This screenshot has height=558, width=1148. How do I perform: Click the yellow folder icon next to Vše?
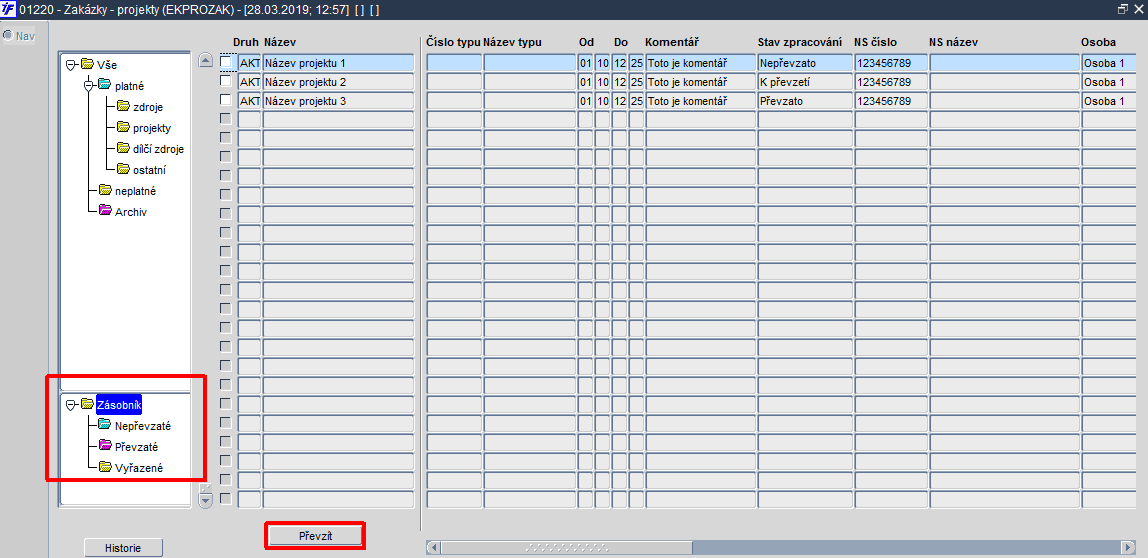tap(87, 64)
